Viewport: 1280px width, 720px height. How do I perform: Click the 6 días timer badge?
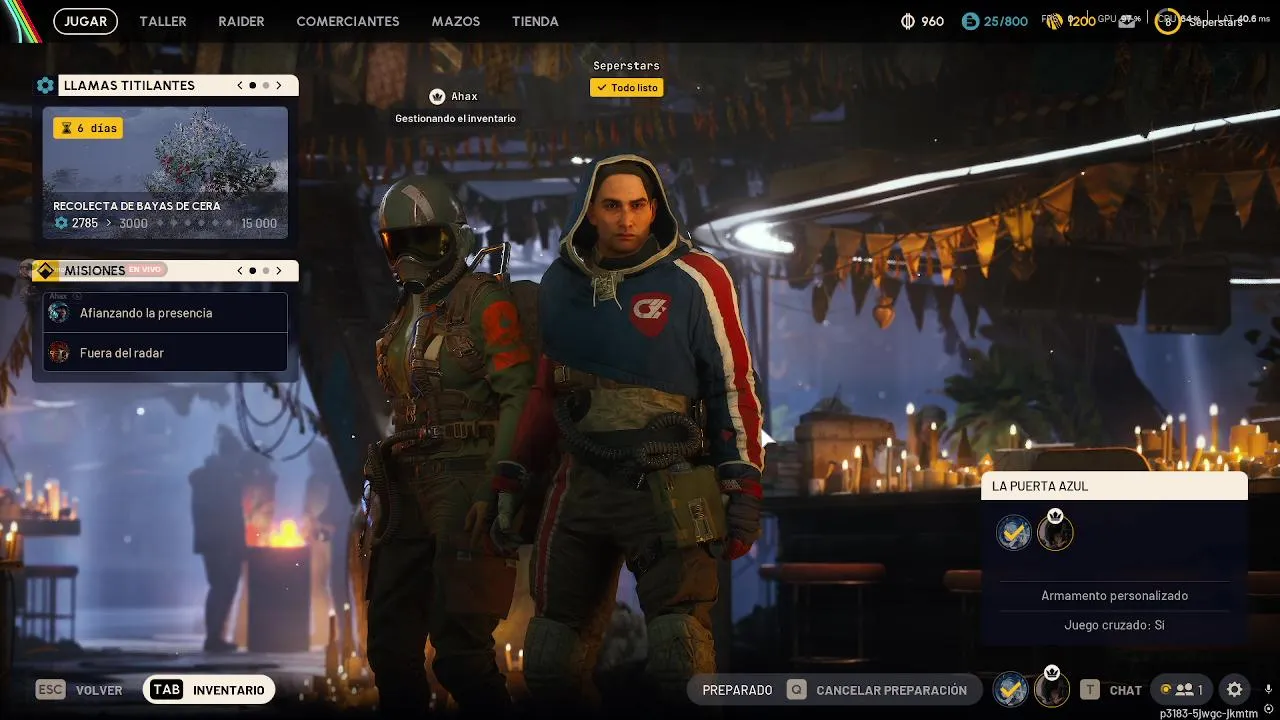(x=88, y=128)
